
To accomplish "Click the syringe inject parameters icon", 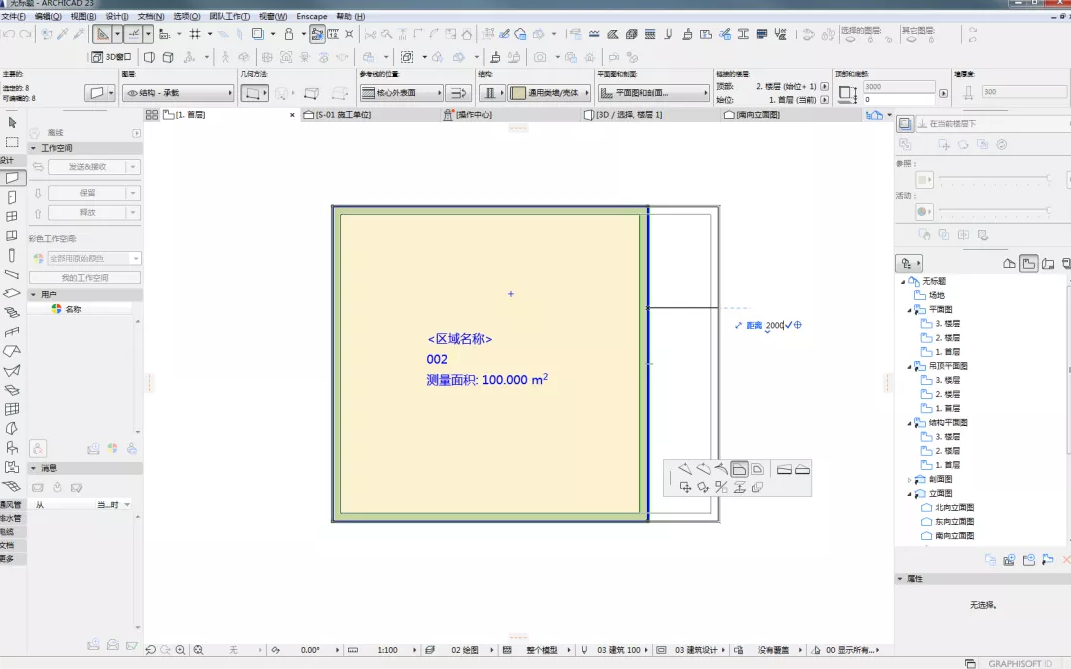I will (x=79, y=34).
